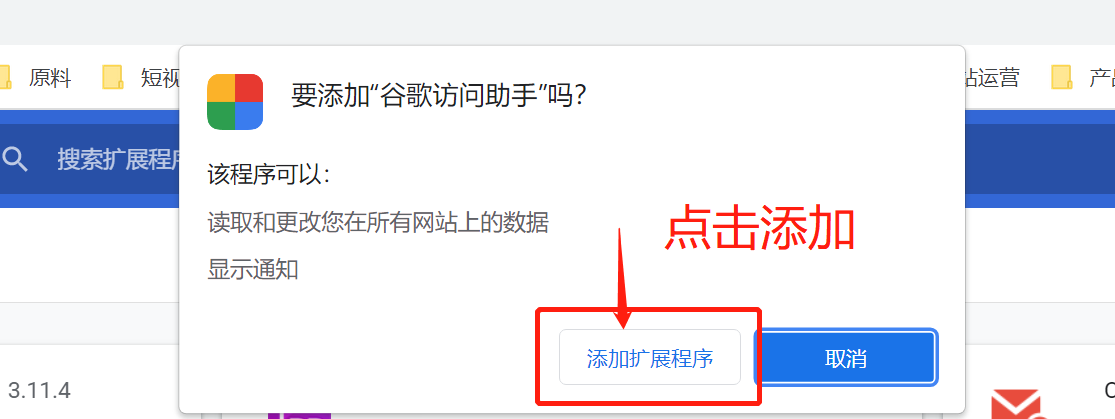Select the 原料 bookmark label

pos(50,78)
